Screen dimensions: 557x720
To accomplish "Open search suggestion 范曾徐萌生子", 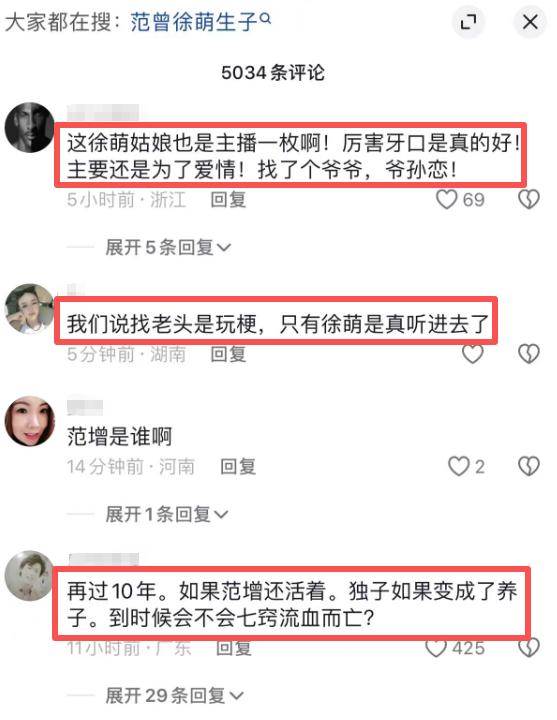I will coord(193,22).
